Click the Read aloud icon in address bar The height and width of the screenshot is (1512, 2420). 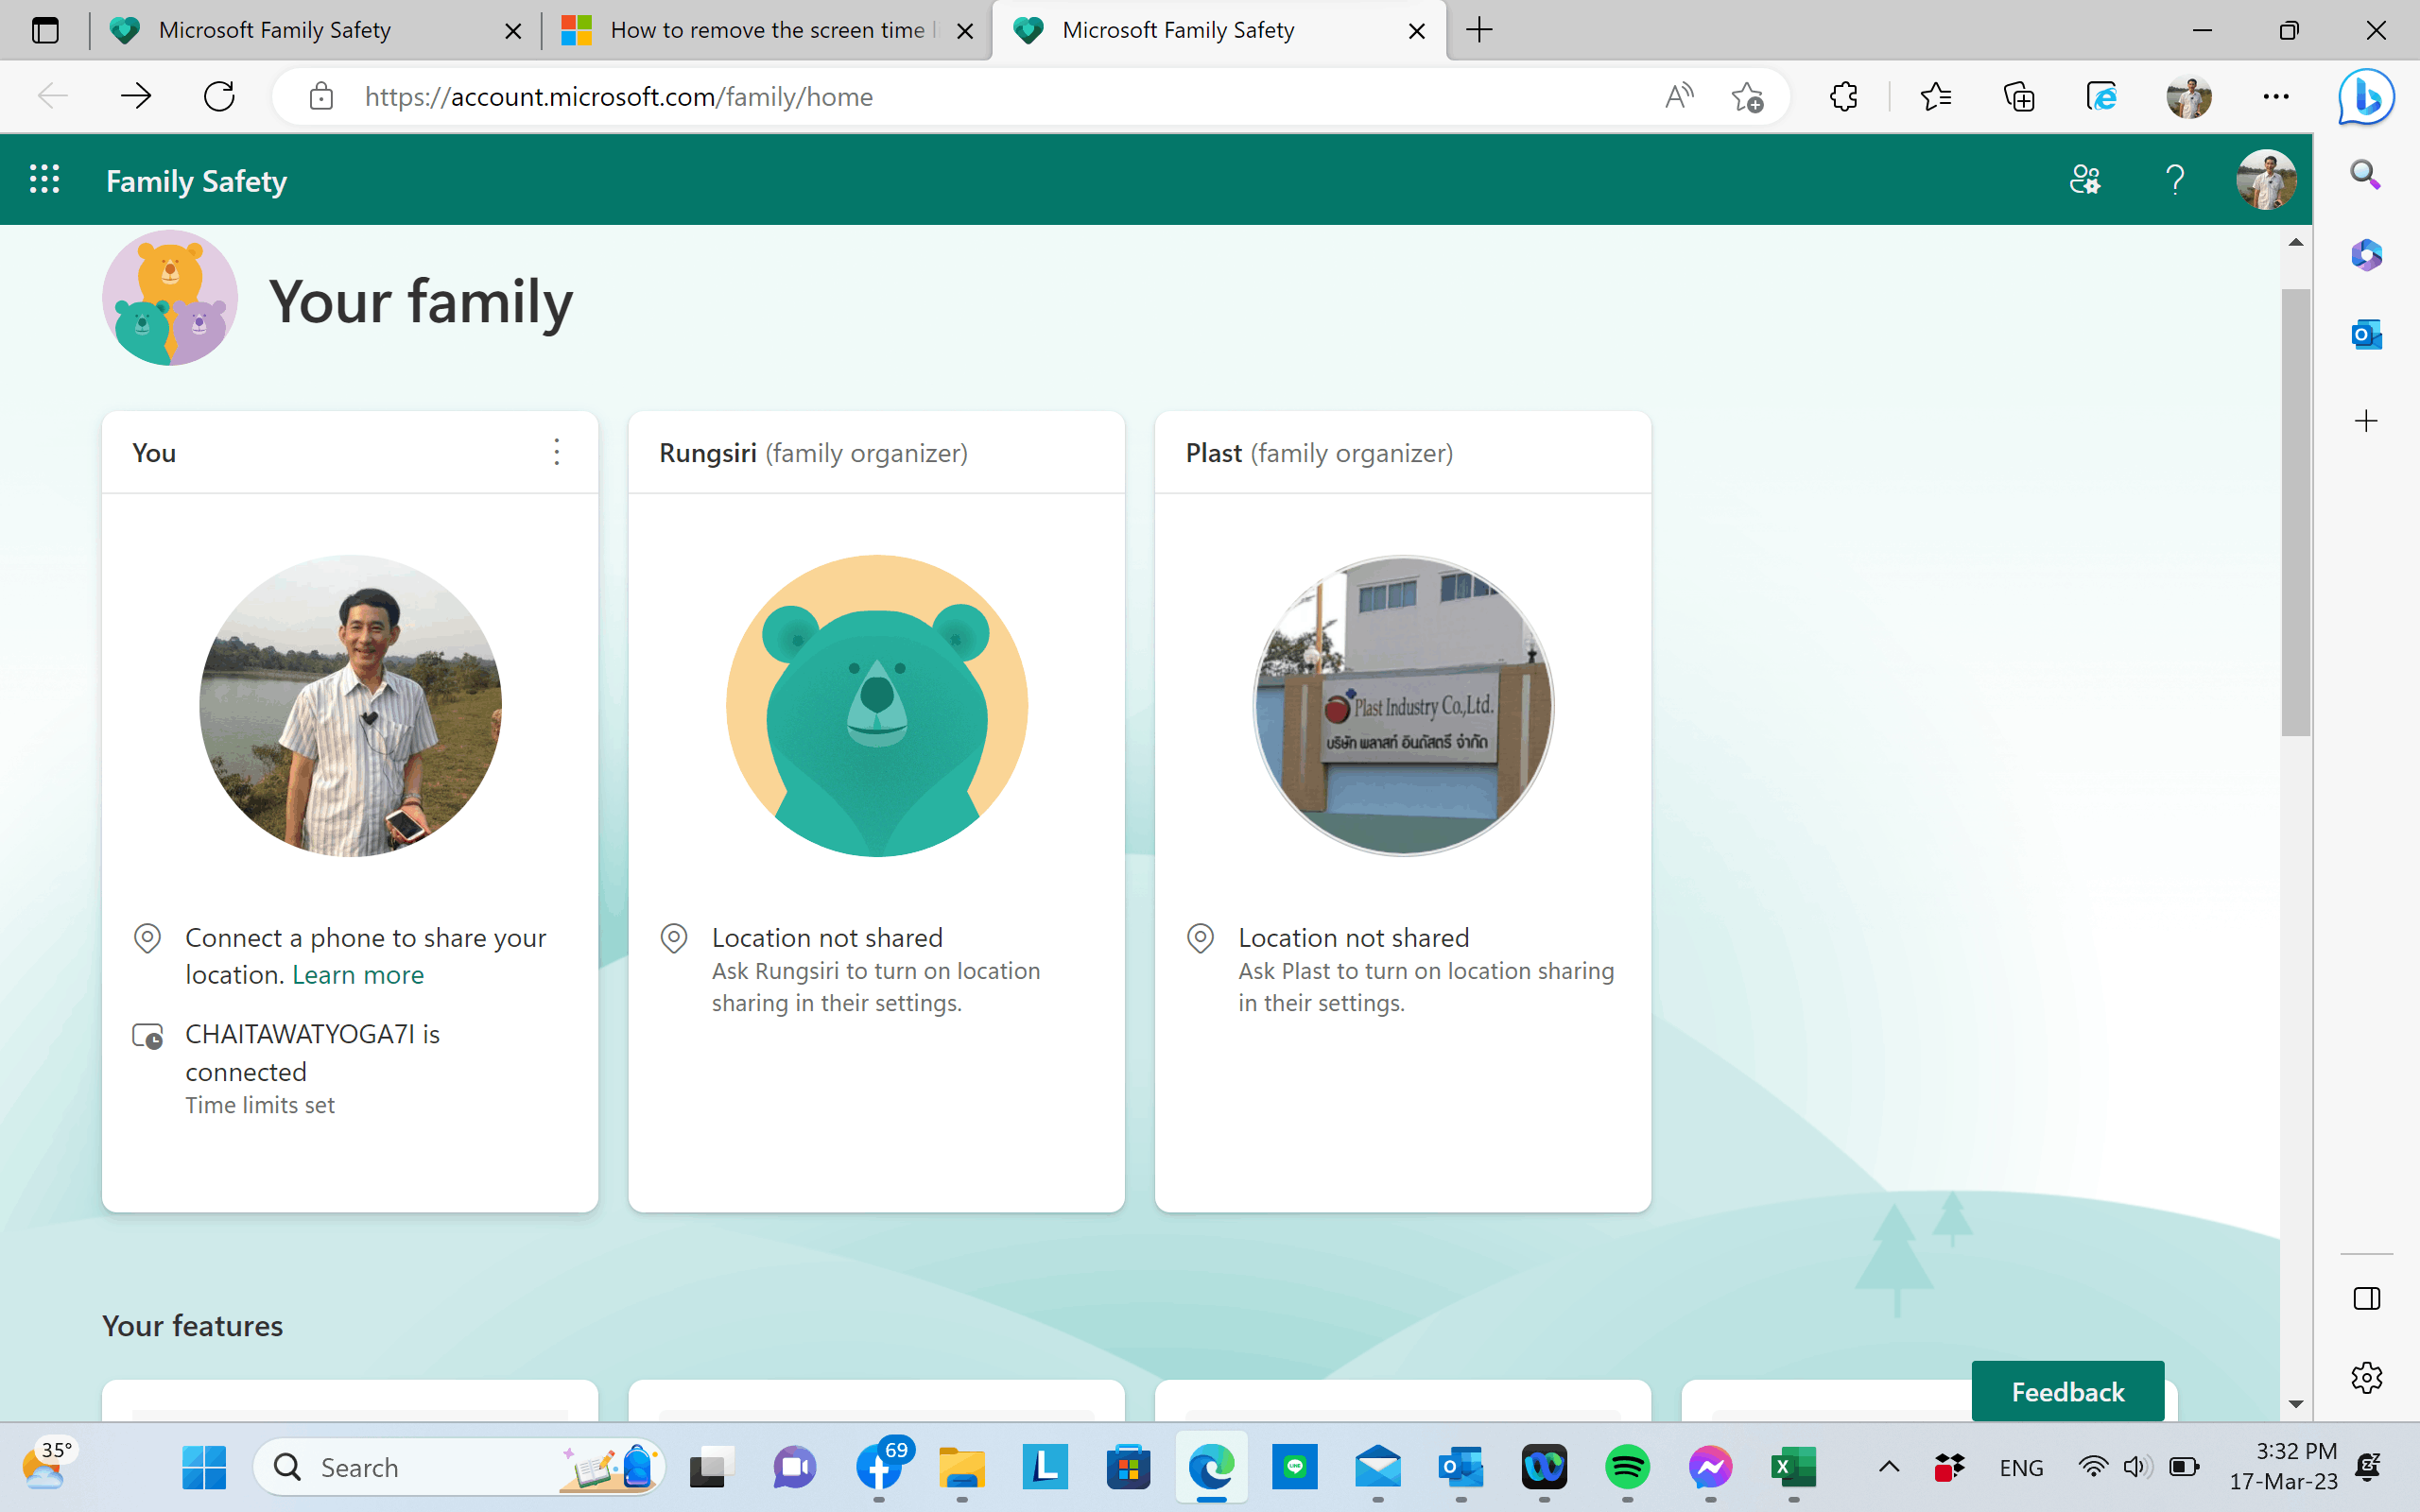point(1679,97)
